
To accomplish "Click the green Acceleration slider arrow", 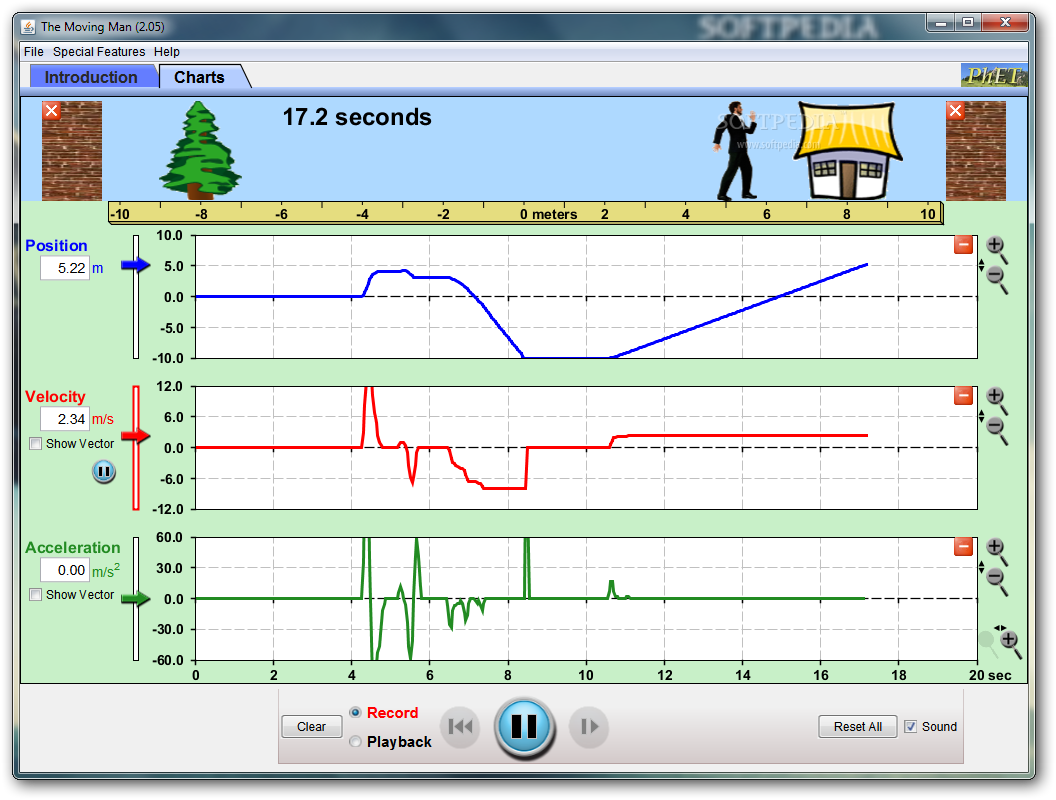I will 136,598.
